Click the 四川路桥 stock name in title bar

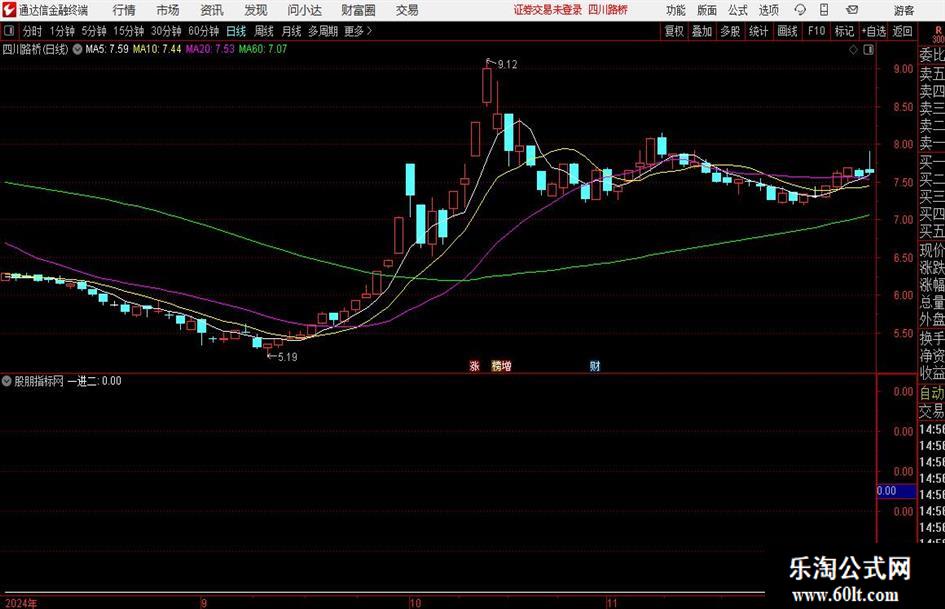pyautogui.click(x=608, y=10)
